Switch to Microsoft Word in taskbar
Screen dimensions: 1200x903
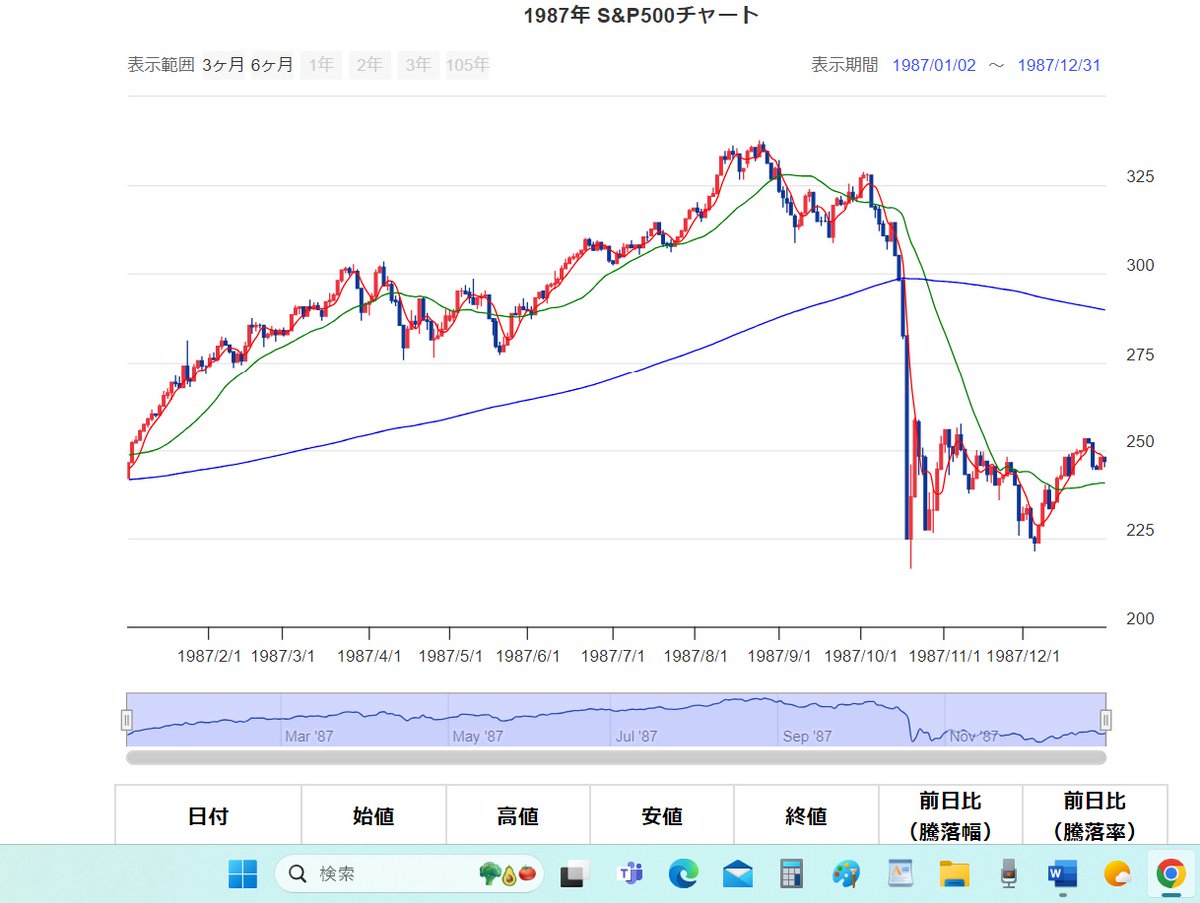pyautogui.click(x=1061, y=875)
